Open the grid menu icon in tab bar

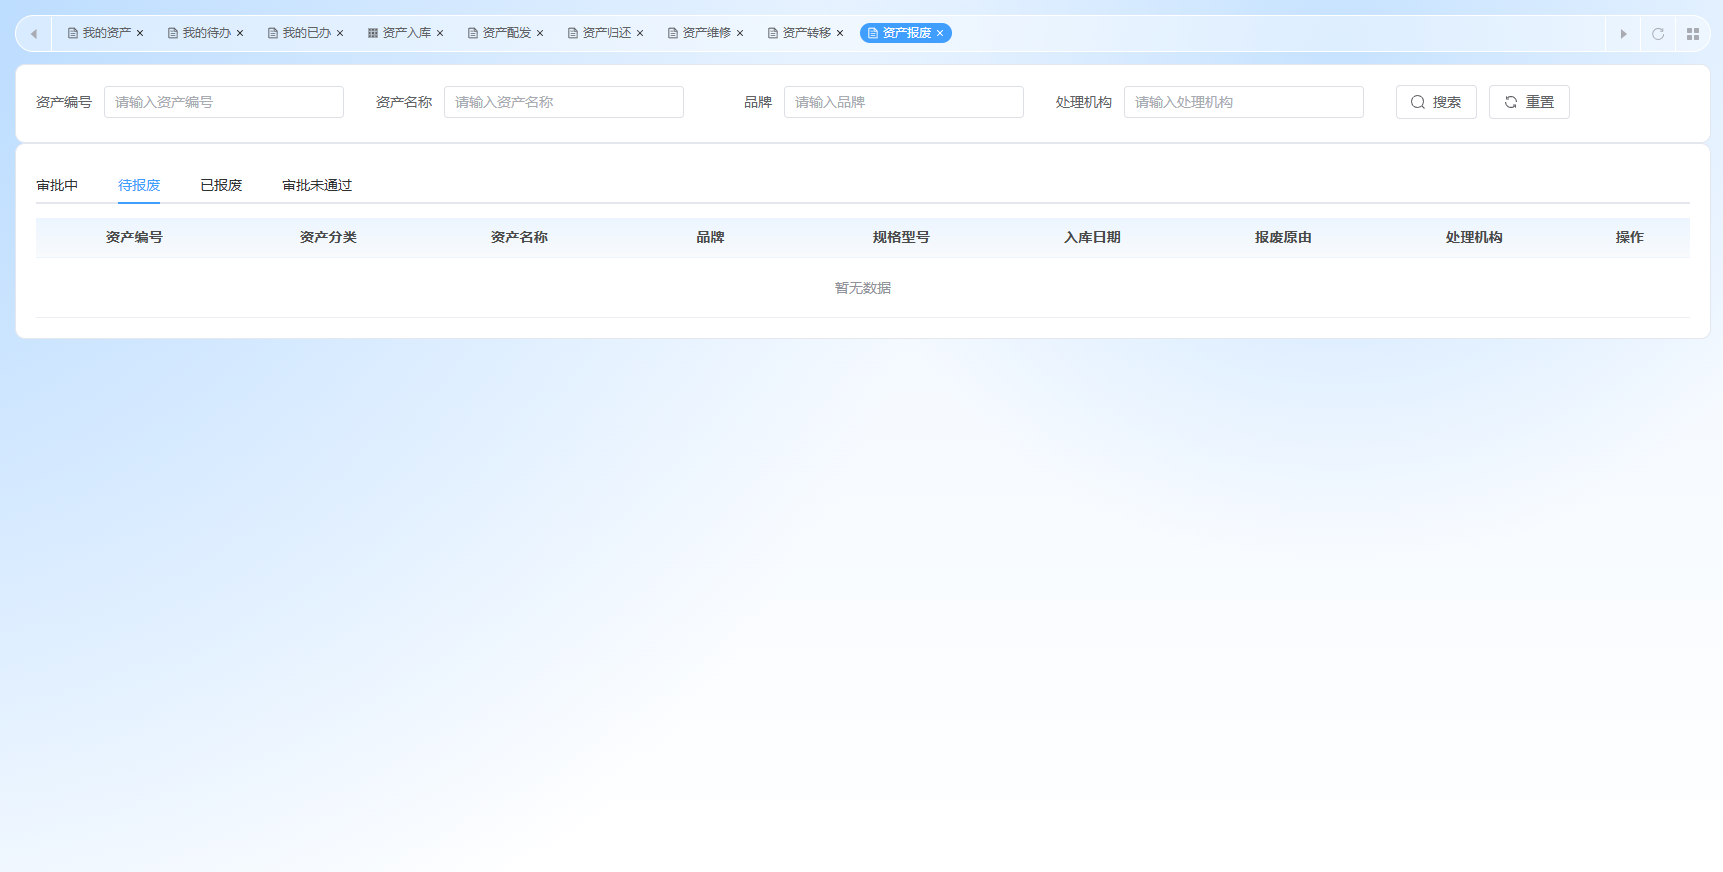pos(1693,34)
